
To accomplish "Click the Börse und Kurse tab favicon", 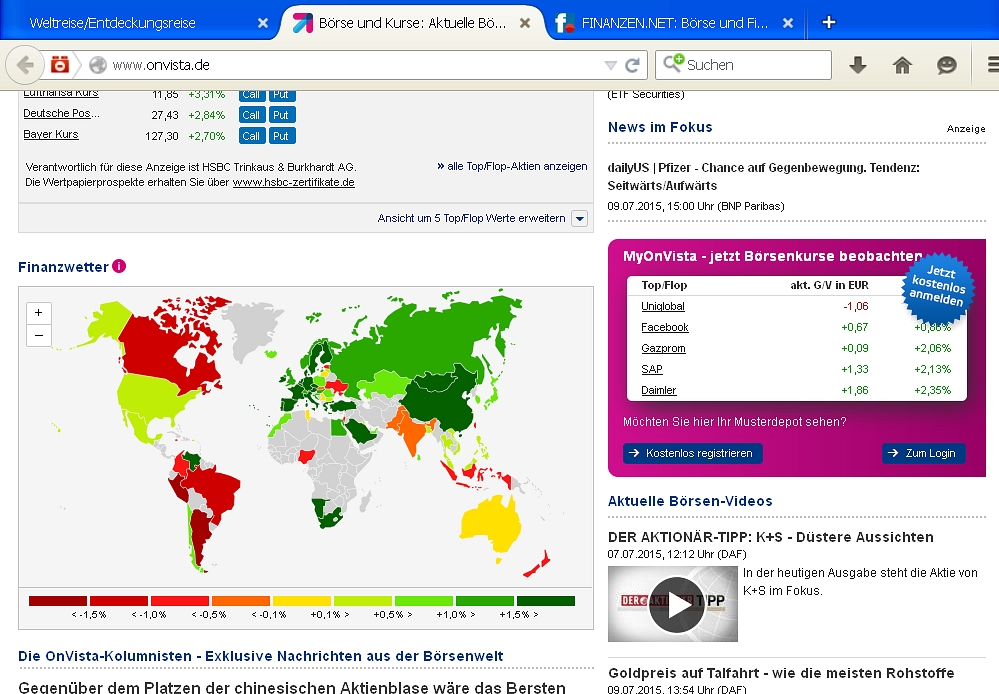I will click(x=303, y=23).
